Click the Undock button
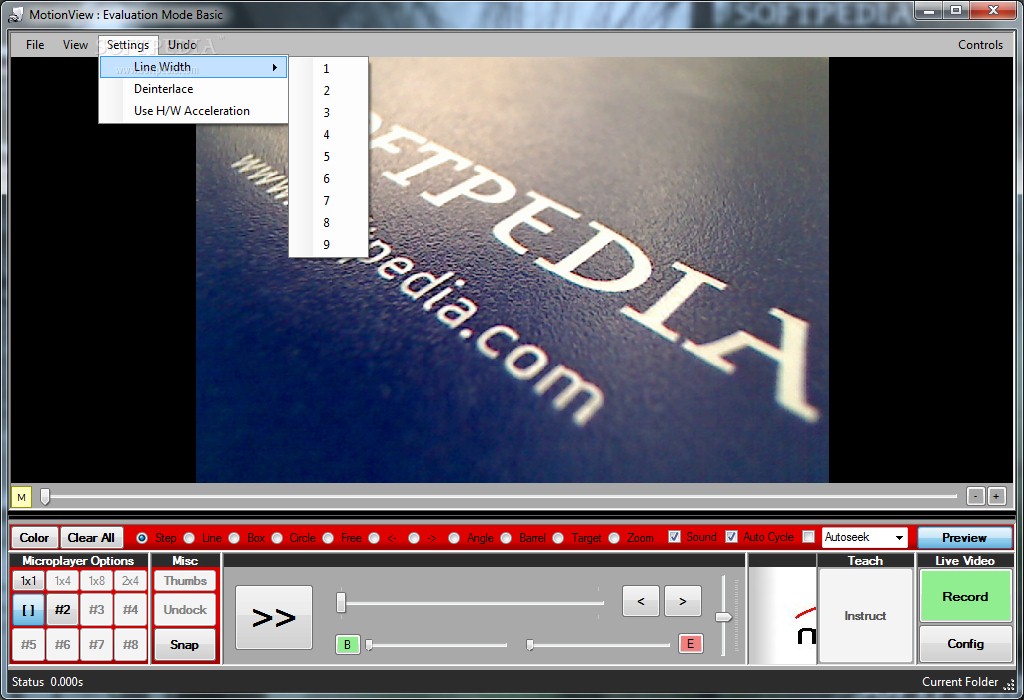This screenshot has height=700, width=1024. coord(185,610)
